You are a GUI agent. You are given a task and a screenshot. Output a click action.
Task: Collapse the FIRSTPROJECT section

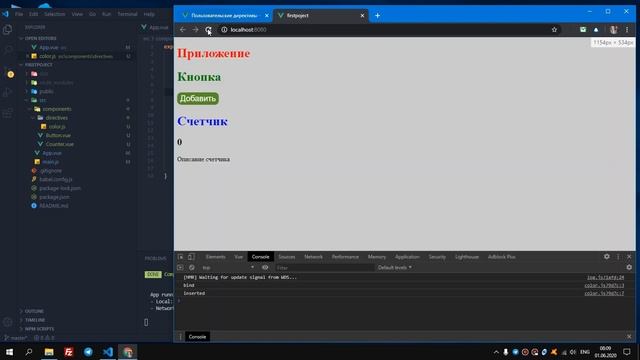point(38,64)
